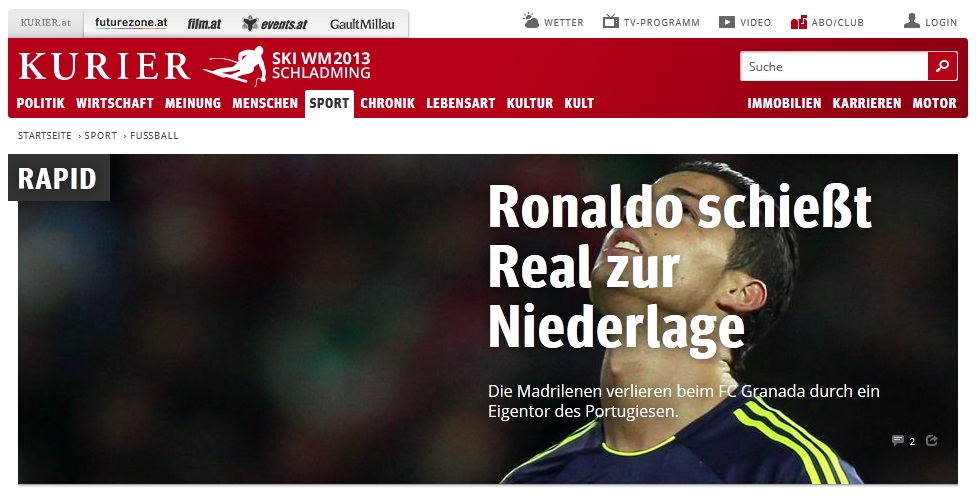Screen dimensions: 979x497
Task: Share article via arrow icon
Action: pyautogui.click(x=932, y=441)
